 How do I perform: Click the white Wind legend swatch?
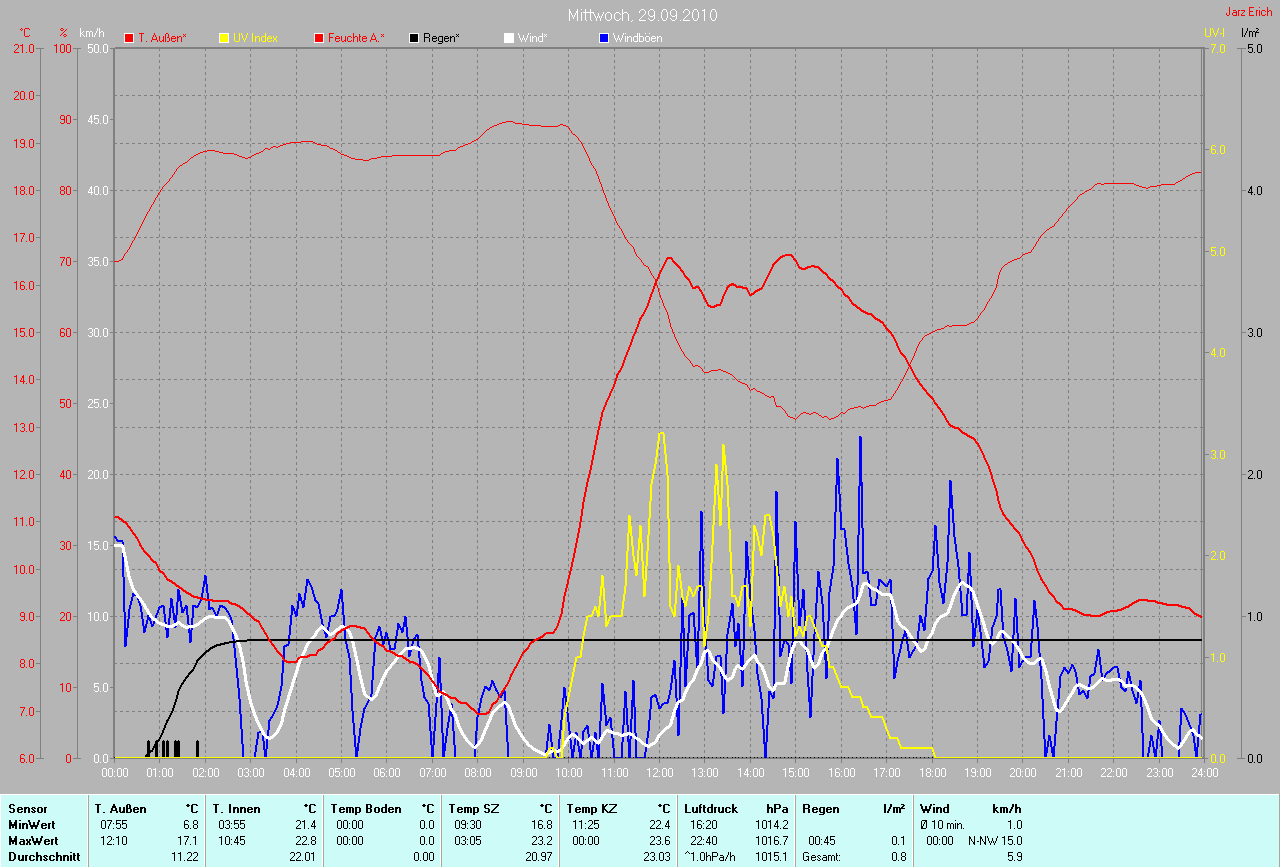tap(509, 38)
